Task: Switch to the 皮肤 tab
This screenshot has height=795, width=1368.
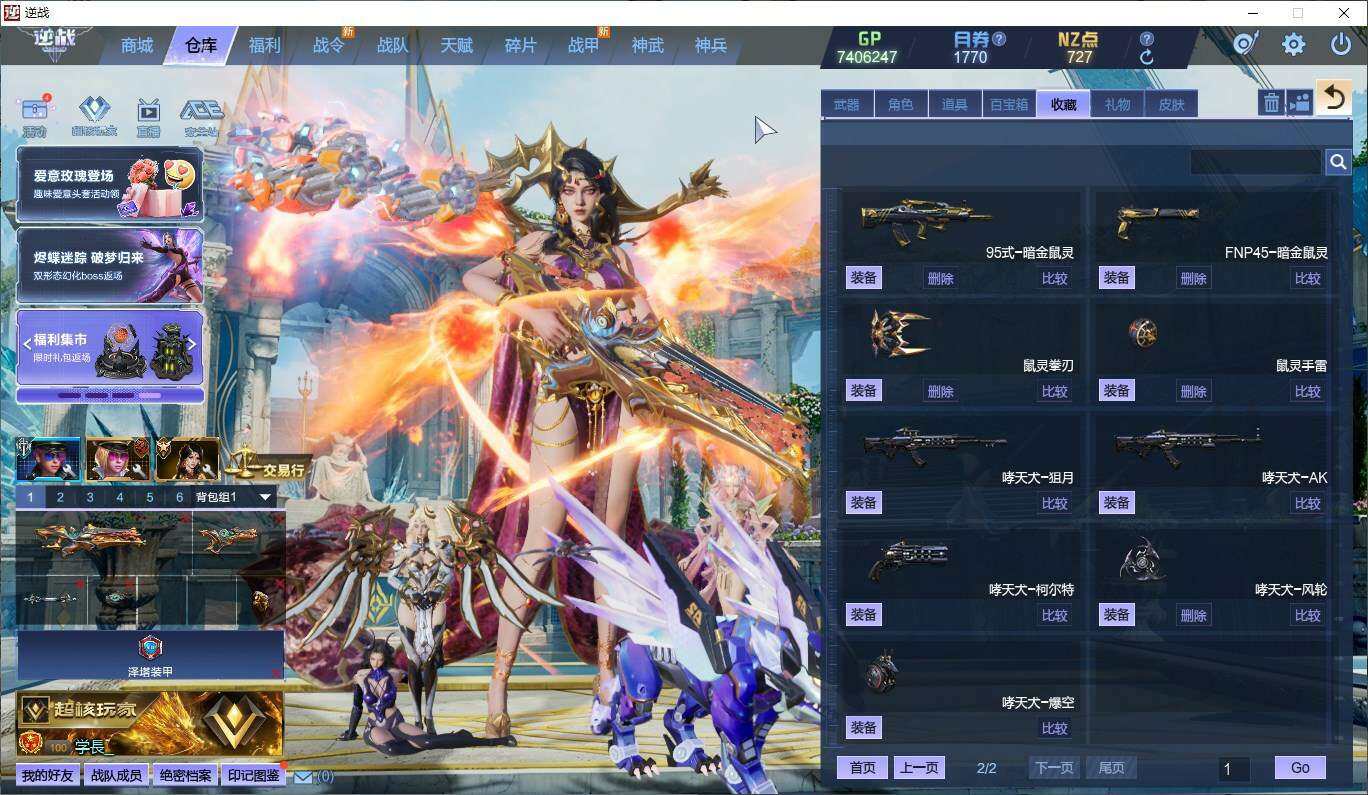Action: point(1171,104)
